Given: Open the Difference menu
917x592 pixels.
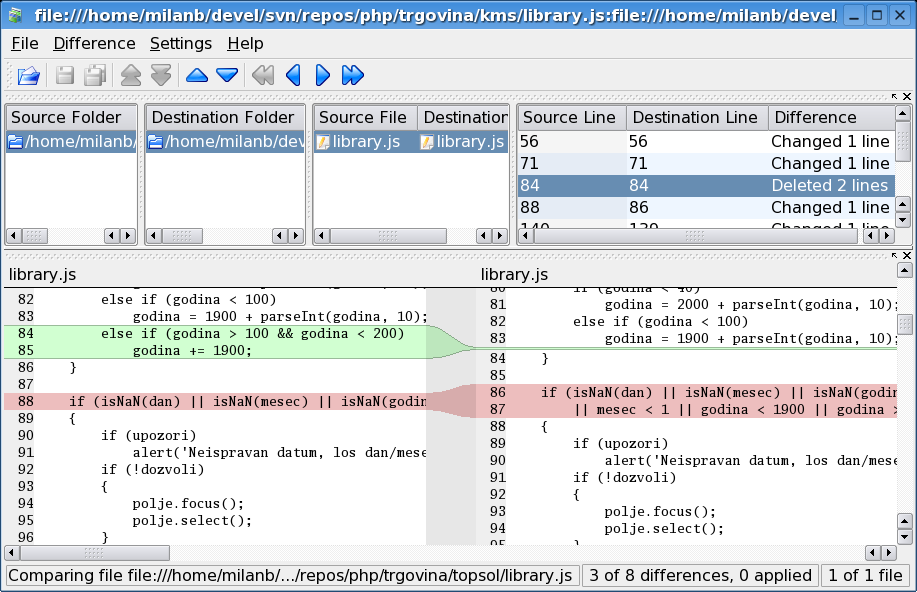Looking at the screenshot, I should (x=94, y=43).
